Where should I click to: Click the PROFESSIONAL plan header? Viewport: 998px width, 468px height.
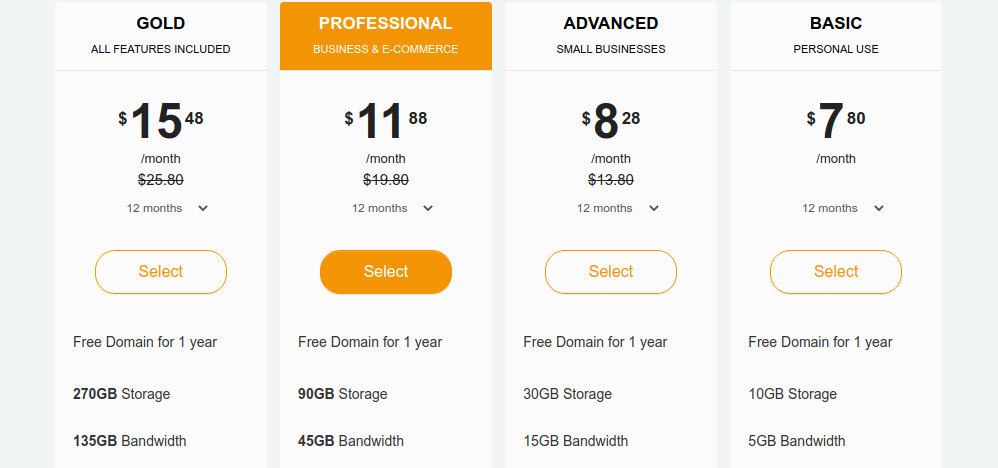386,23
